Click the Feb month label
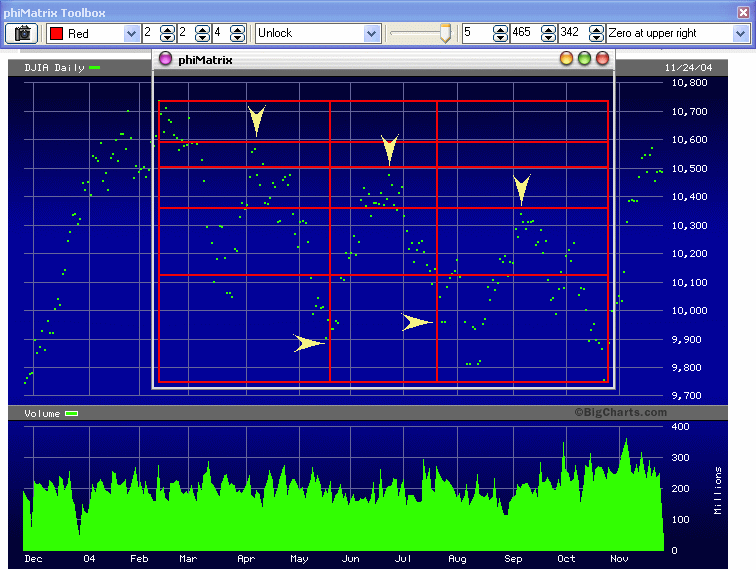 139,558
